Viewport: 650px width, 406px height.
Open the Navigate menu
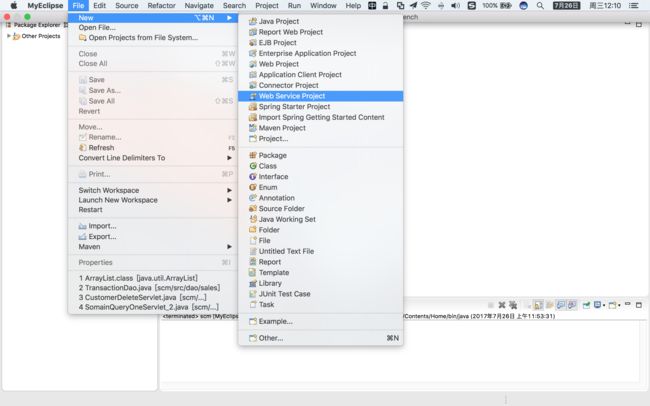(x=199, y=5)
